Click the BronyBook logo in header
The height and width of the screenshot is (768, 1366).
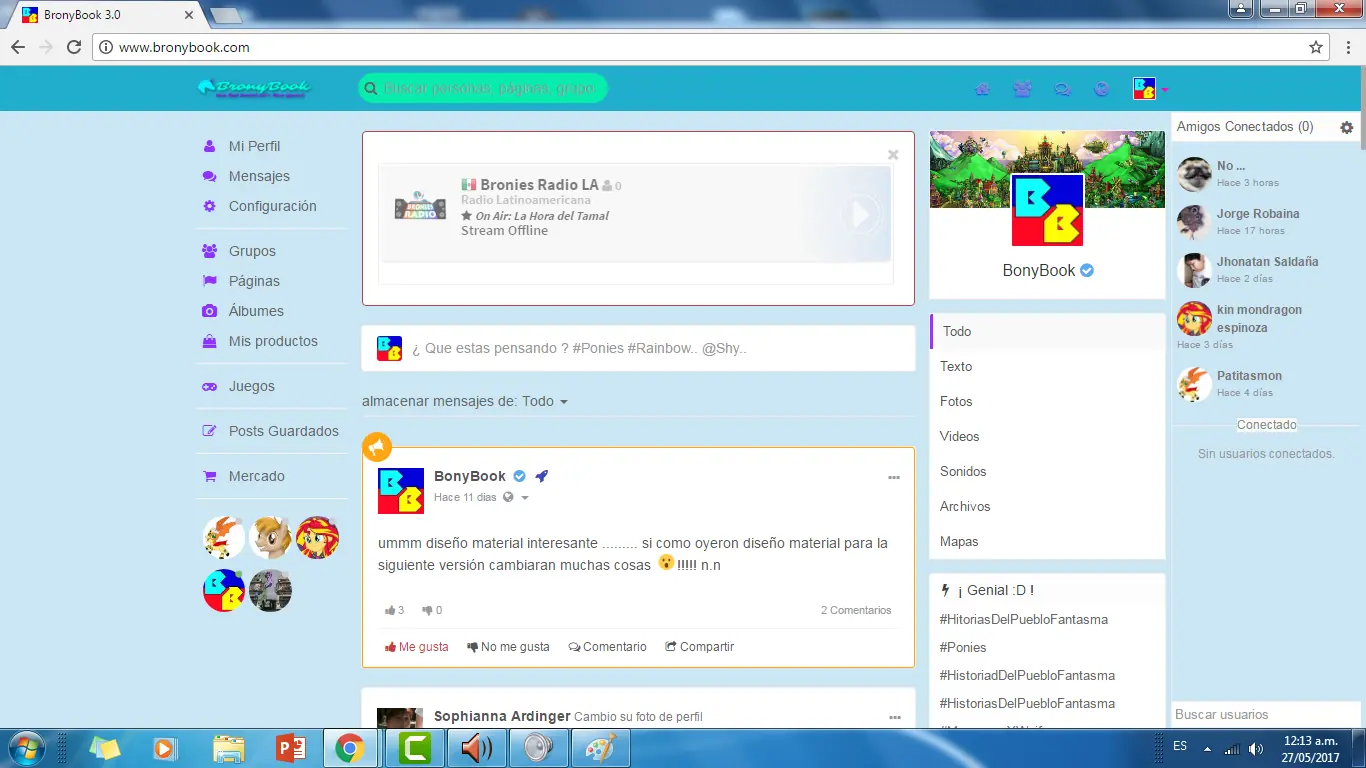coord(254,88)
